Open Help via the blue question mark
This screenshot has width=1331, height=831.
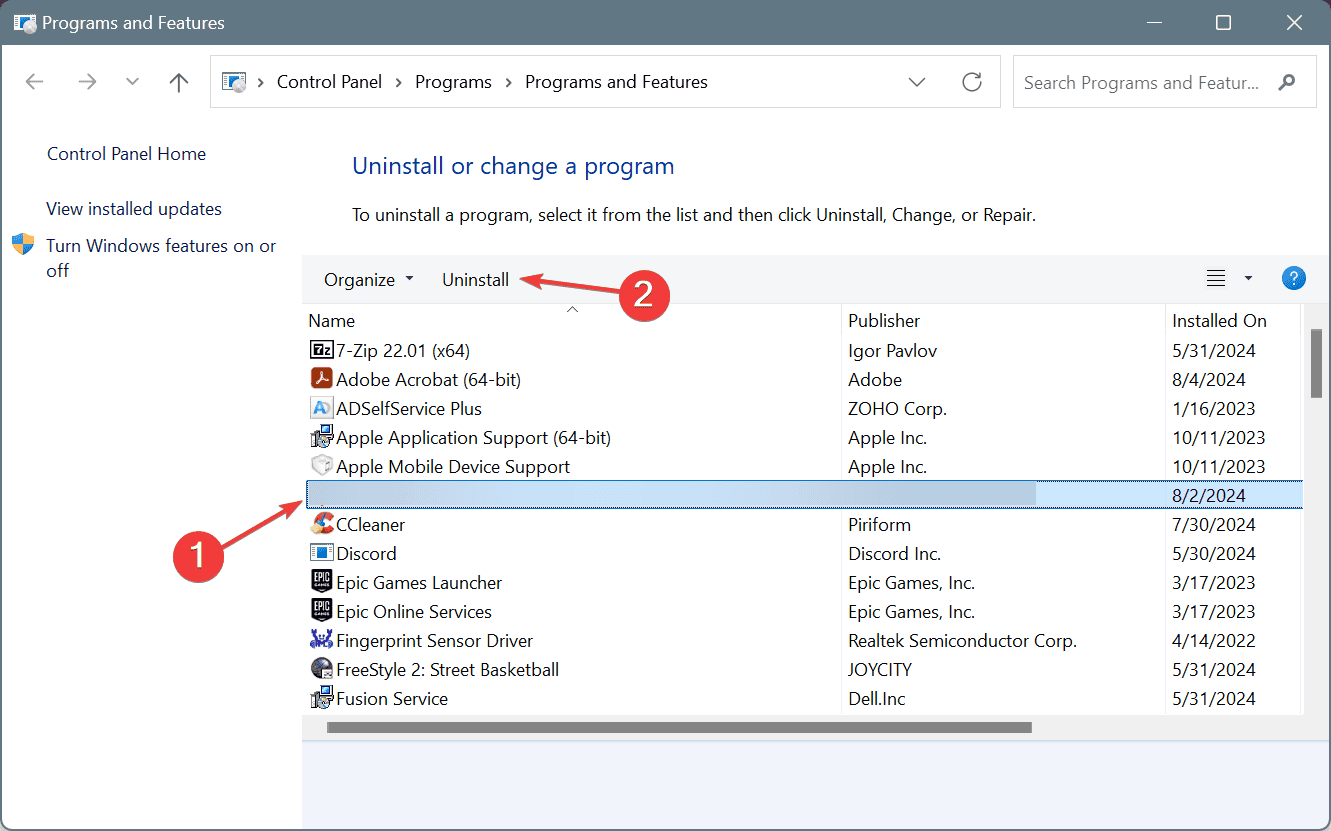(x=1293, y=279)
